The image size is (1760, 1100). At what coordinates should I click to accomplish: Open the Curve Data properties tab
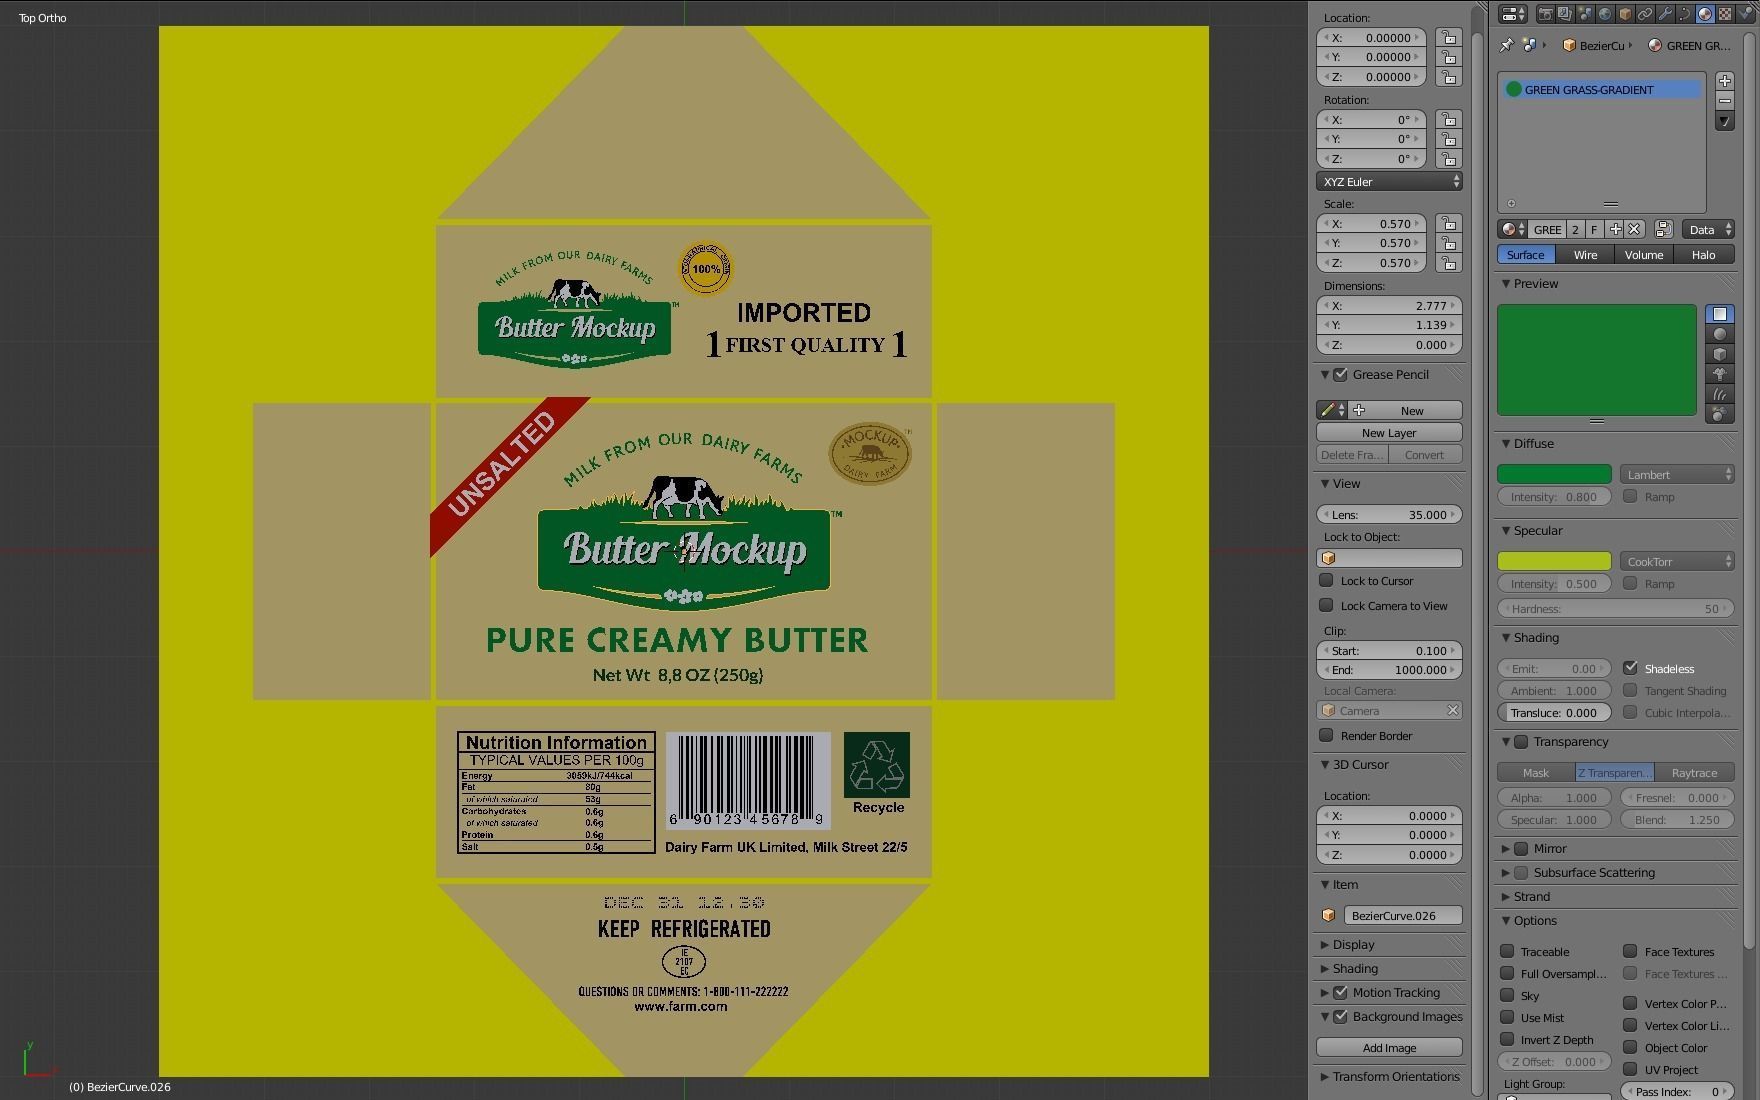click(x=1685, y=14)
